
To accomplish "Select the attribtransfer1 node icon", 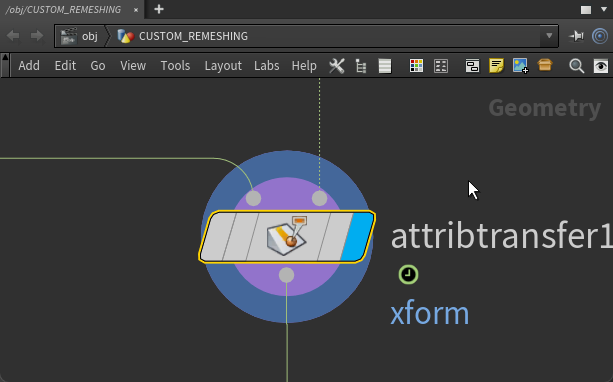I will coord(287,236).
